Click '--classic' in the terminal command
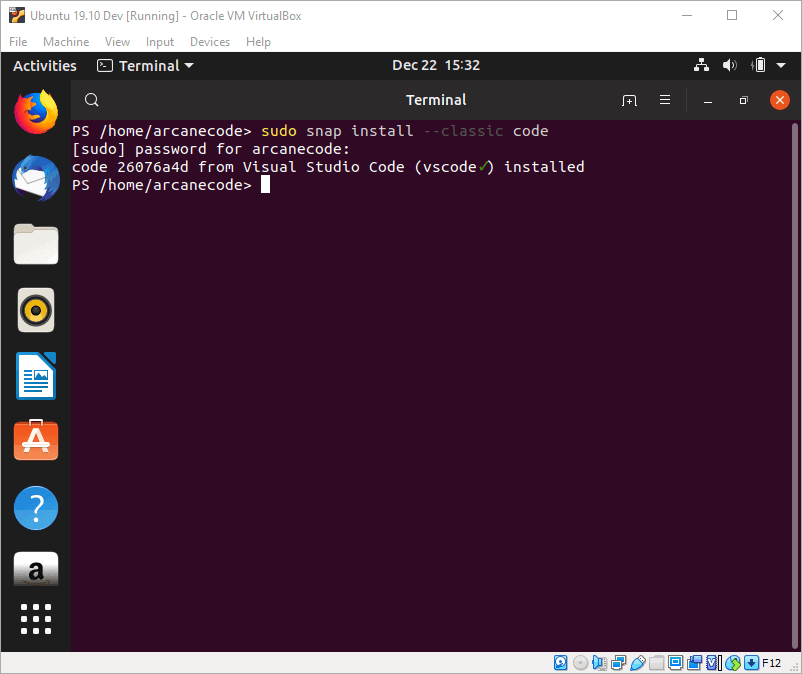 click(x=463, y=131)
